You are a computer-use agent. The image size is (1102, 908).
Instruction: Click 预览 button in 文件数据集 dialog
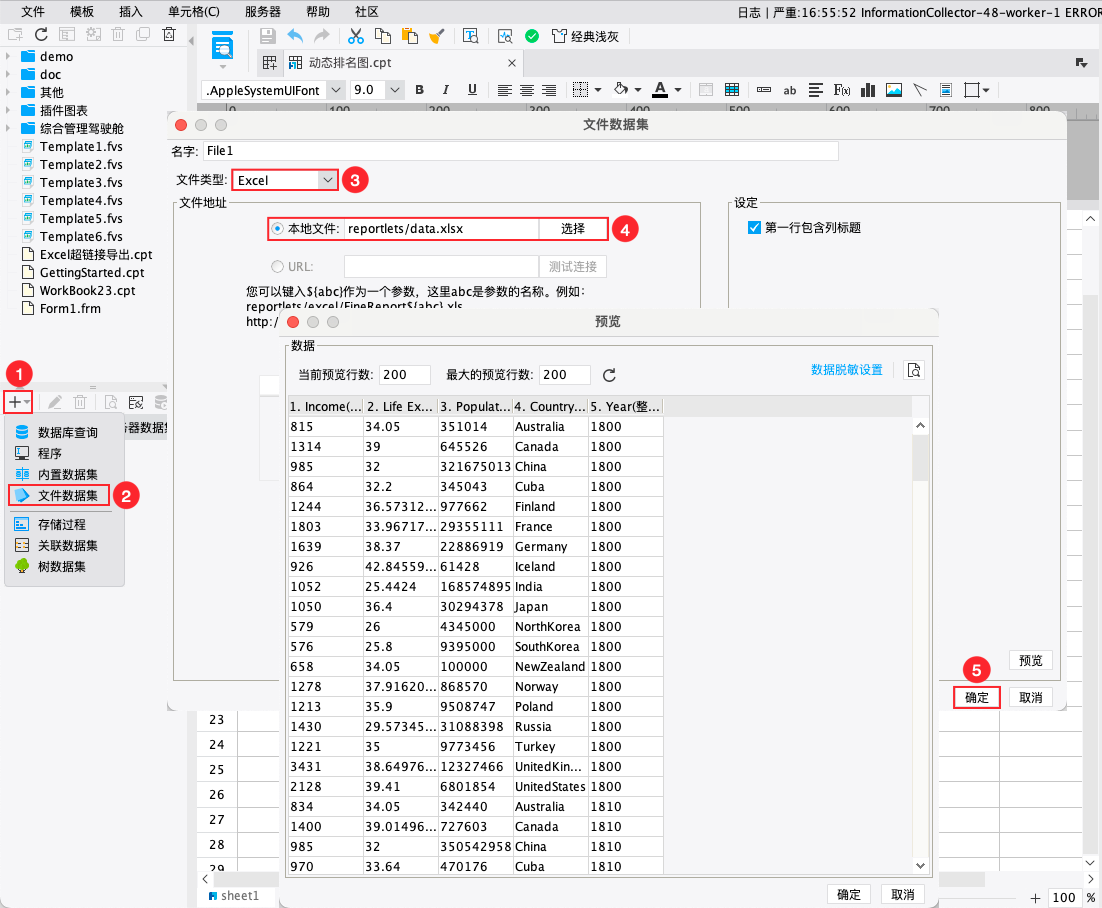pyautogui.click(x=1031, y=661)
